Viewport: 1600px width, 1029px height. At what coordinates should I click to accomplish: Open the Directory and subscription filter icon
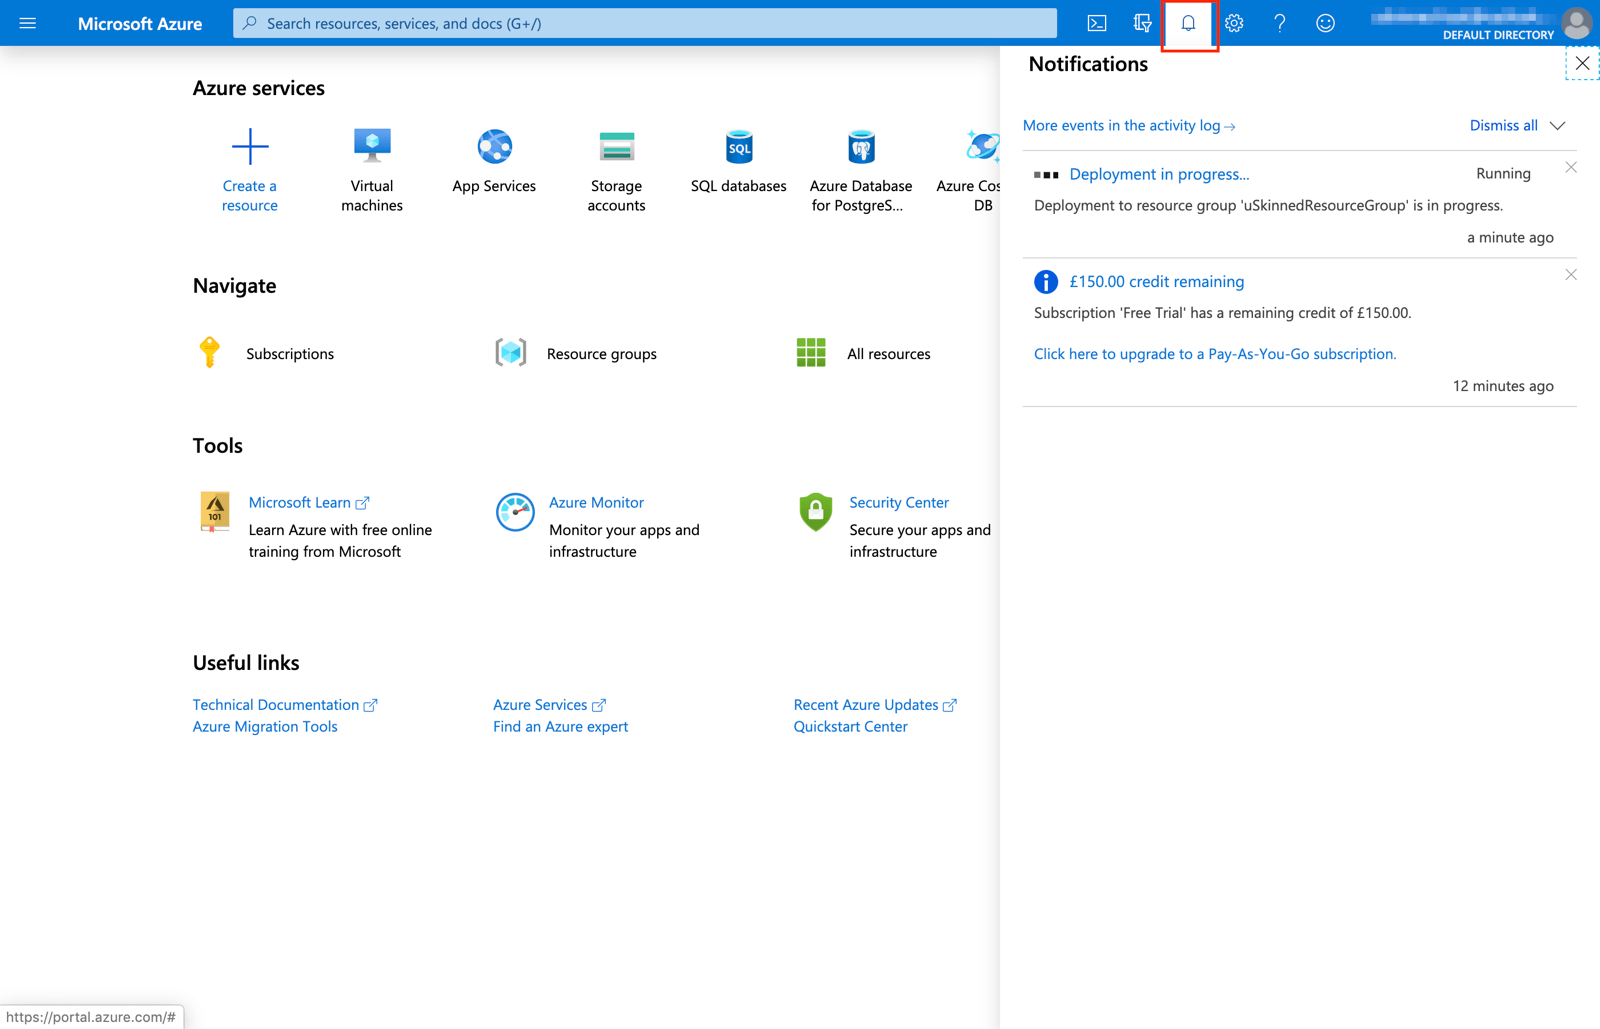point(1142,23)
